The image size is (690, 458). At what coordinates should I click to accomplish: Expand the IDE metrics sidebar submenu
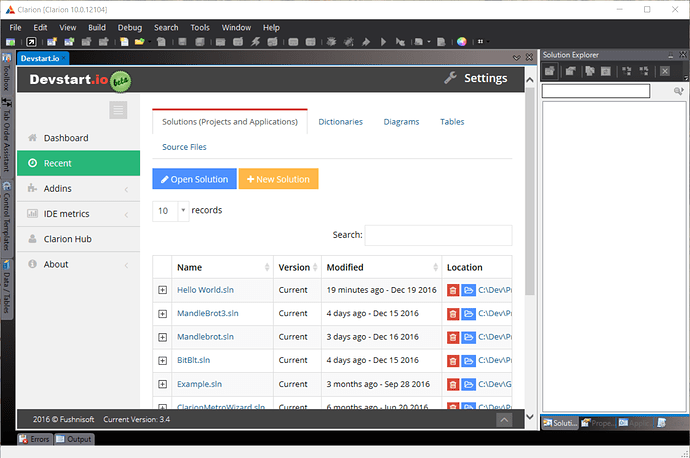126,214
